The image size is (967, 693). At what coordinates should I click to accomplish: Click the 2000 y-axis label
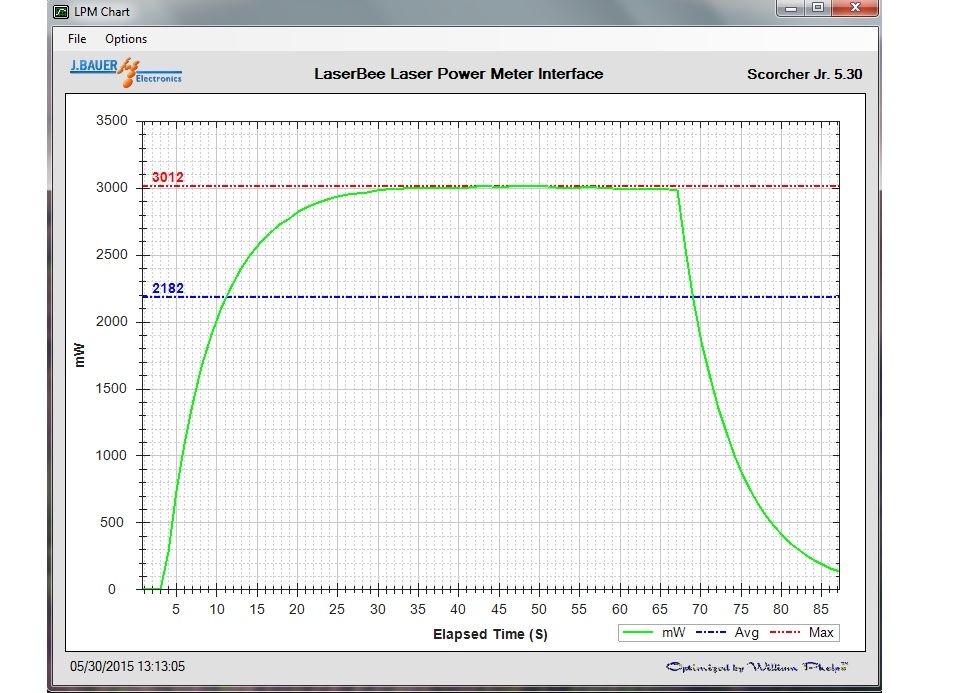(x=112, y=322)
